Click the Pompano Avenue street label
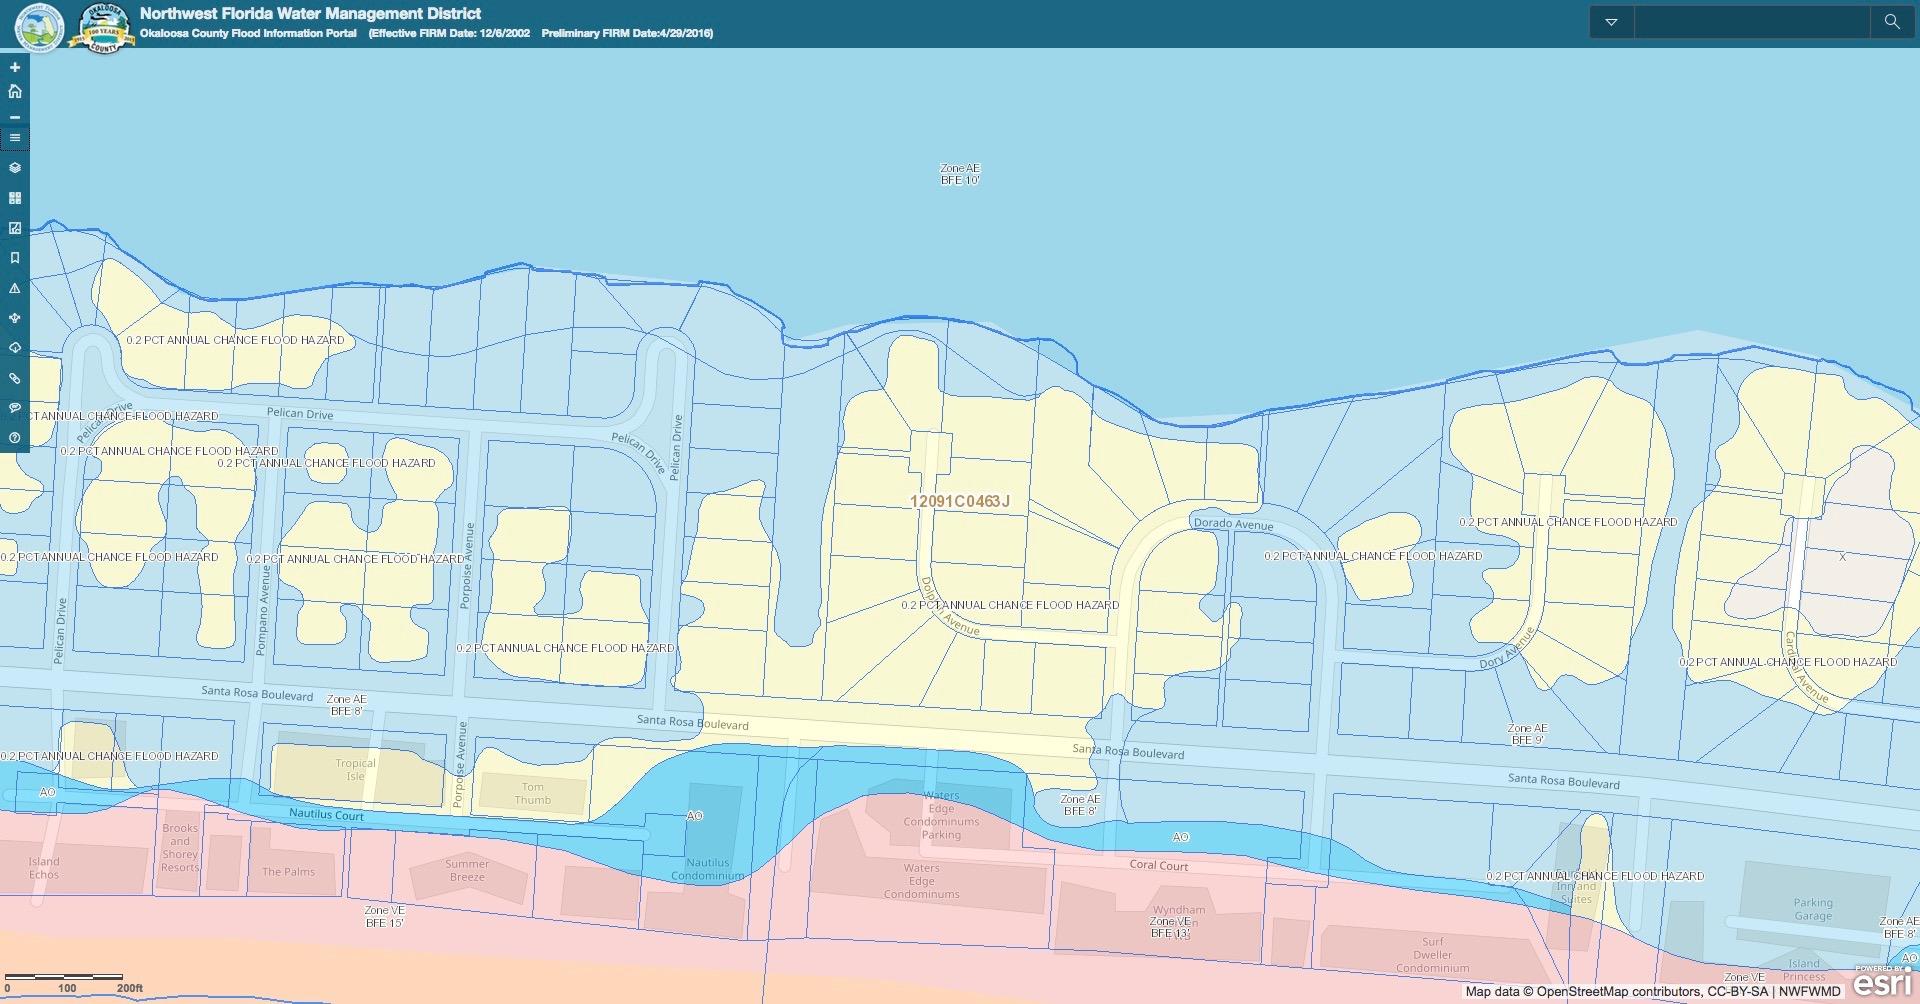The image size is (1920, 1004). 263,610
